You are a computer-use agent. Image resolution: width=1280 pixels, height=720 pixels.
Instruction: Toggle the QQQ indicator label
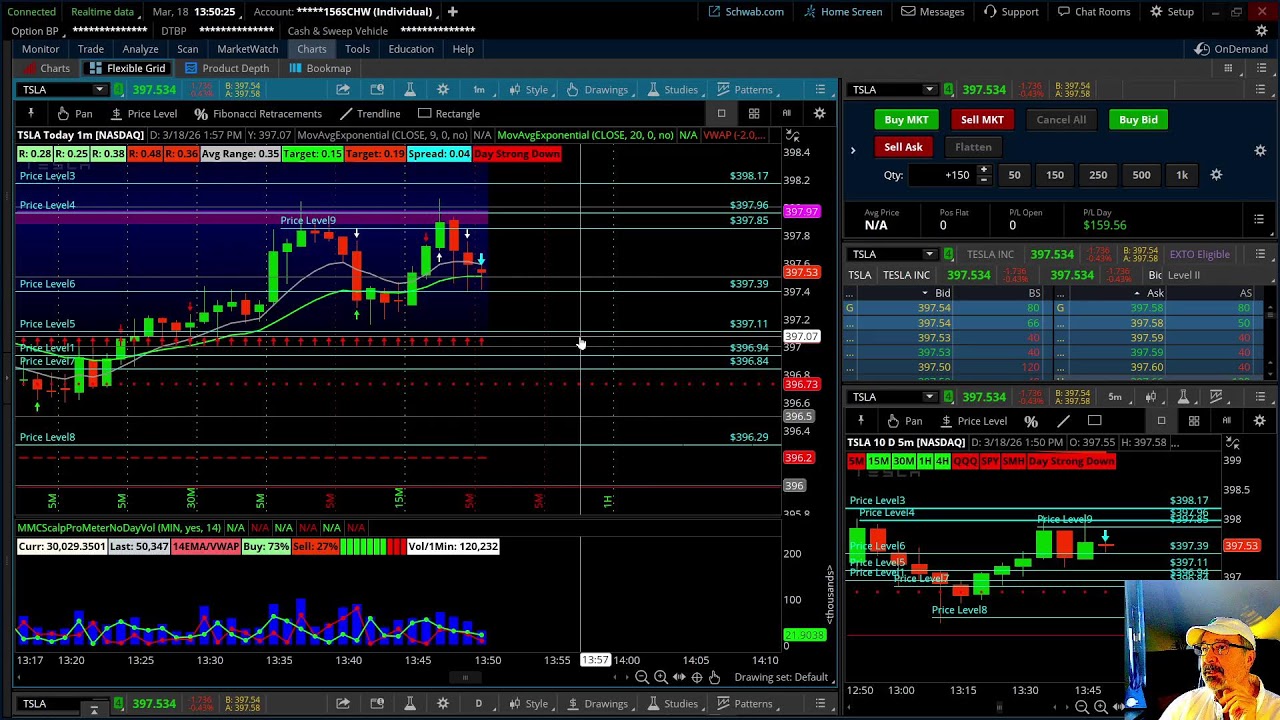point(965,461)
